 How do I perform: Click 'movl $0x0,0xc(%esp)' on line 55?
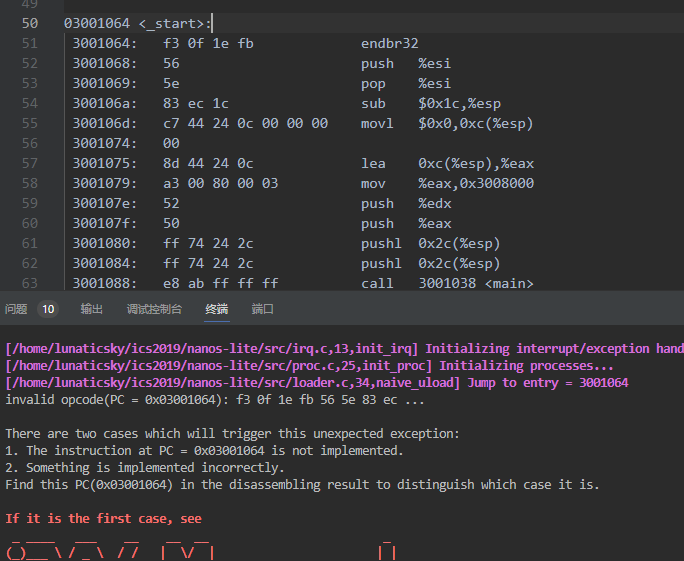tap(447, 123)
